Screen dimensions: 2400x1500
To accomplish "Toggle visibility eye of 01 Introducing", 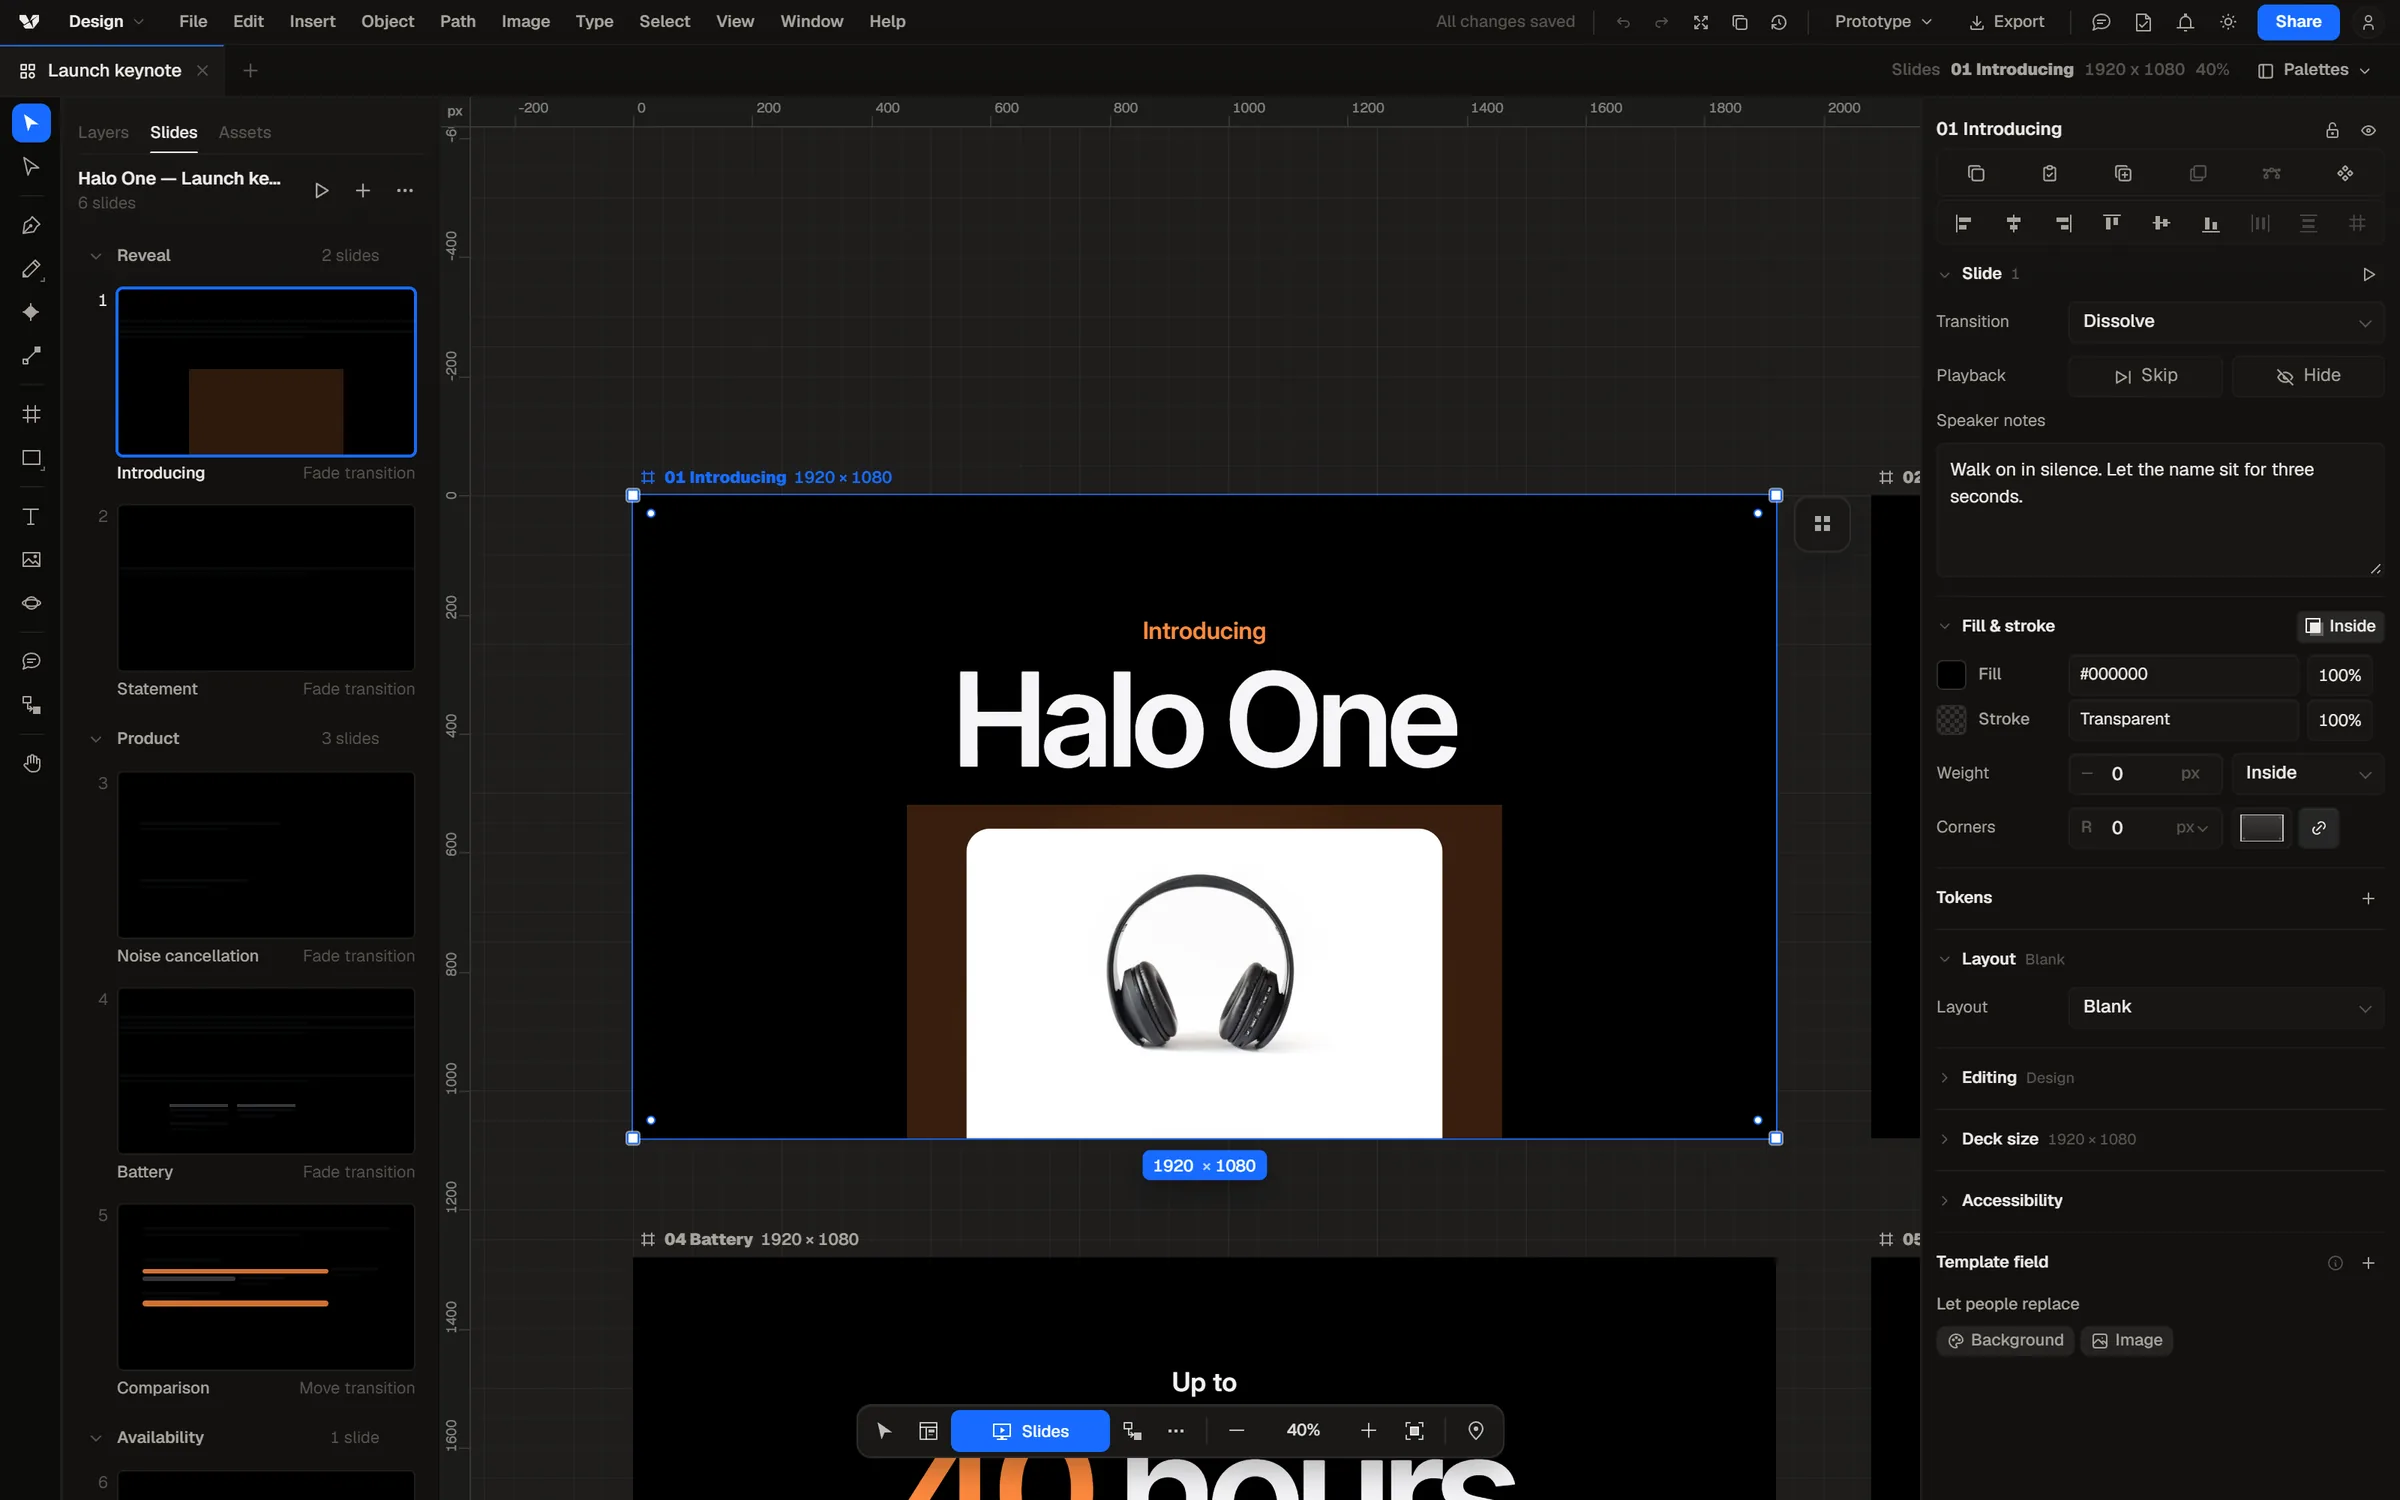I will pyautogui.click(x=2368, y=130).
